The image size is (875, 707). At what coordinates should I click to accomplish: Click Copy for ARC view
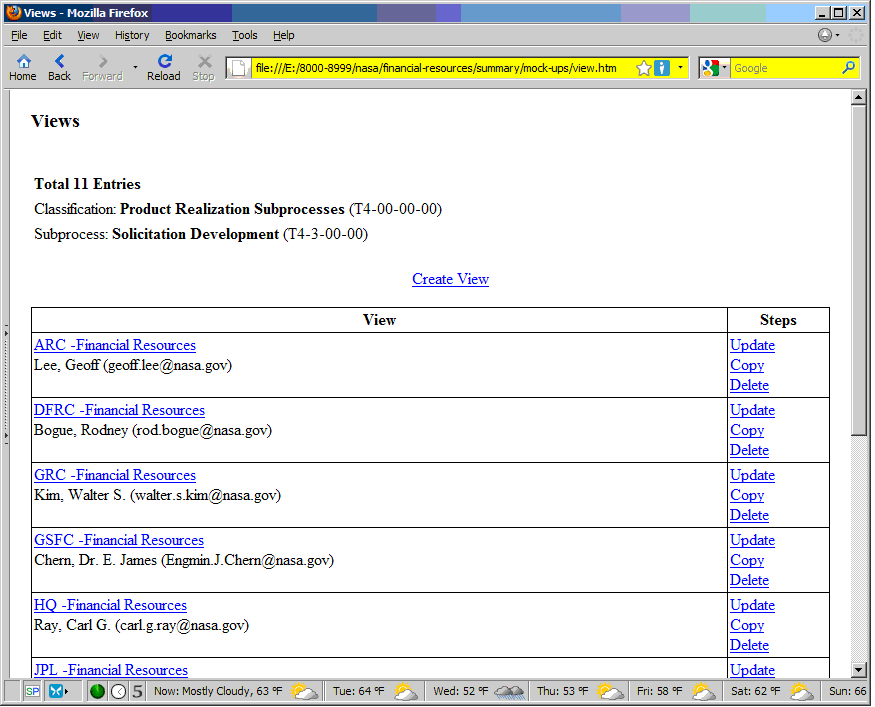coord(747,365)
